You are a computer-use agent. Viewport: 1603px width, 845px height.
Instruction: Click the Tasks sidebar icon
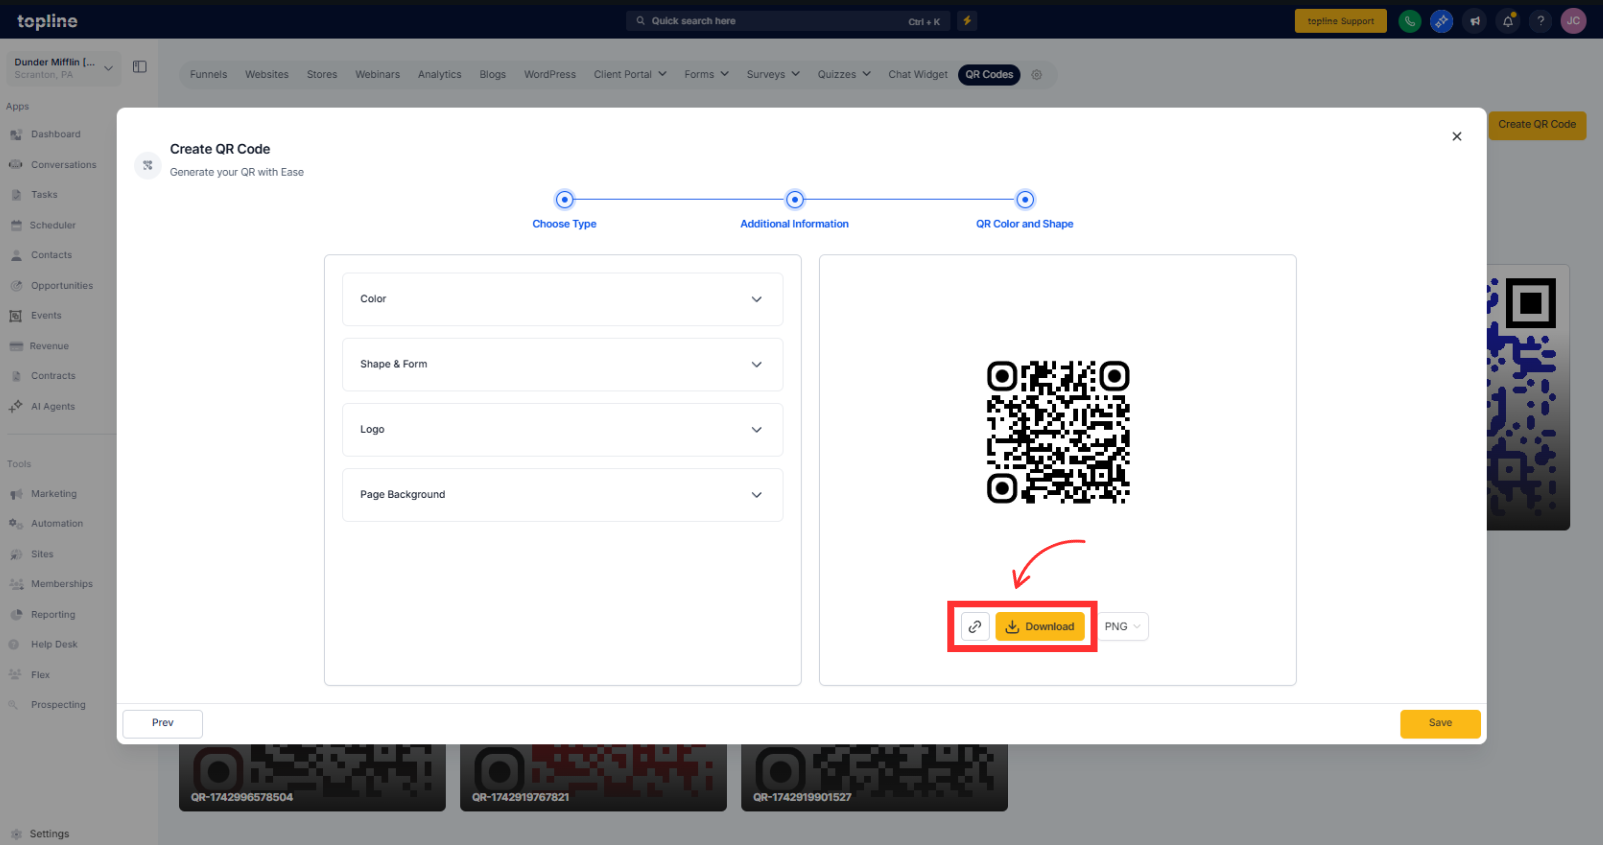[16, 195]
